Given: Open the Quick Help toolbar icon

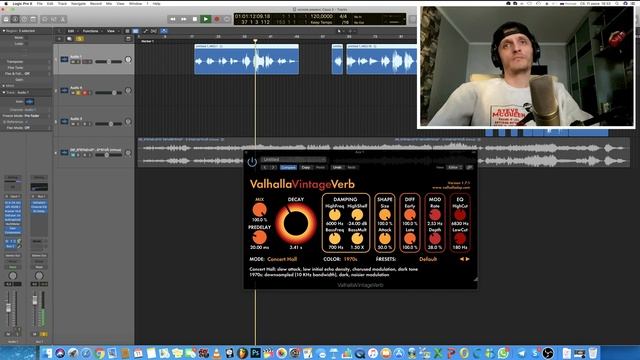Looking at the screenshot, I should coord(24,19).
